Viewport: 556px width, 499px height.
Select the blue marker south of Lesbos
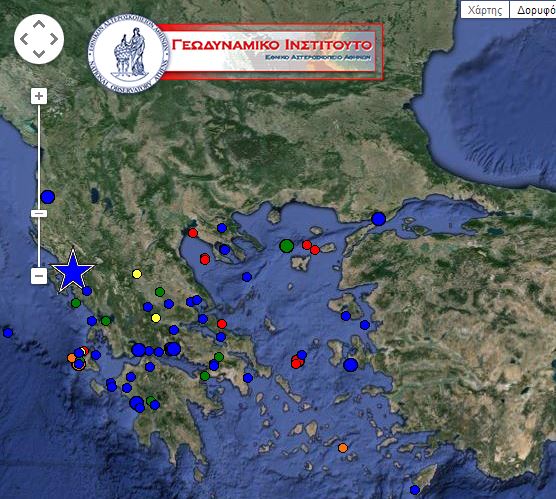(x=365, y=325)
